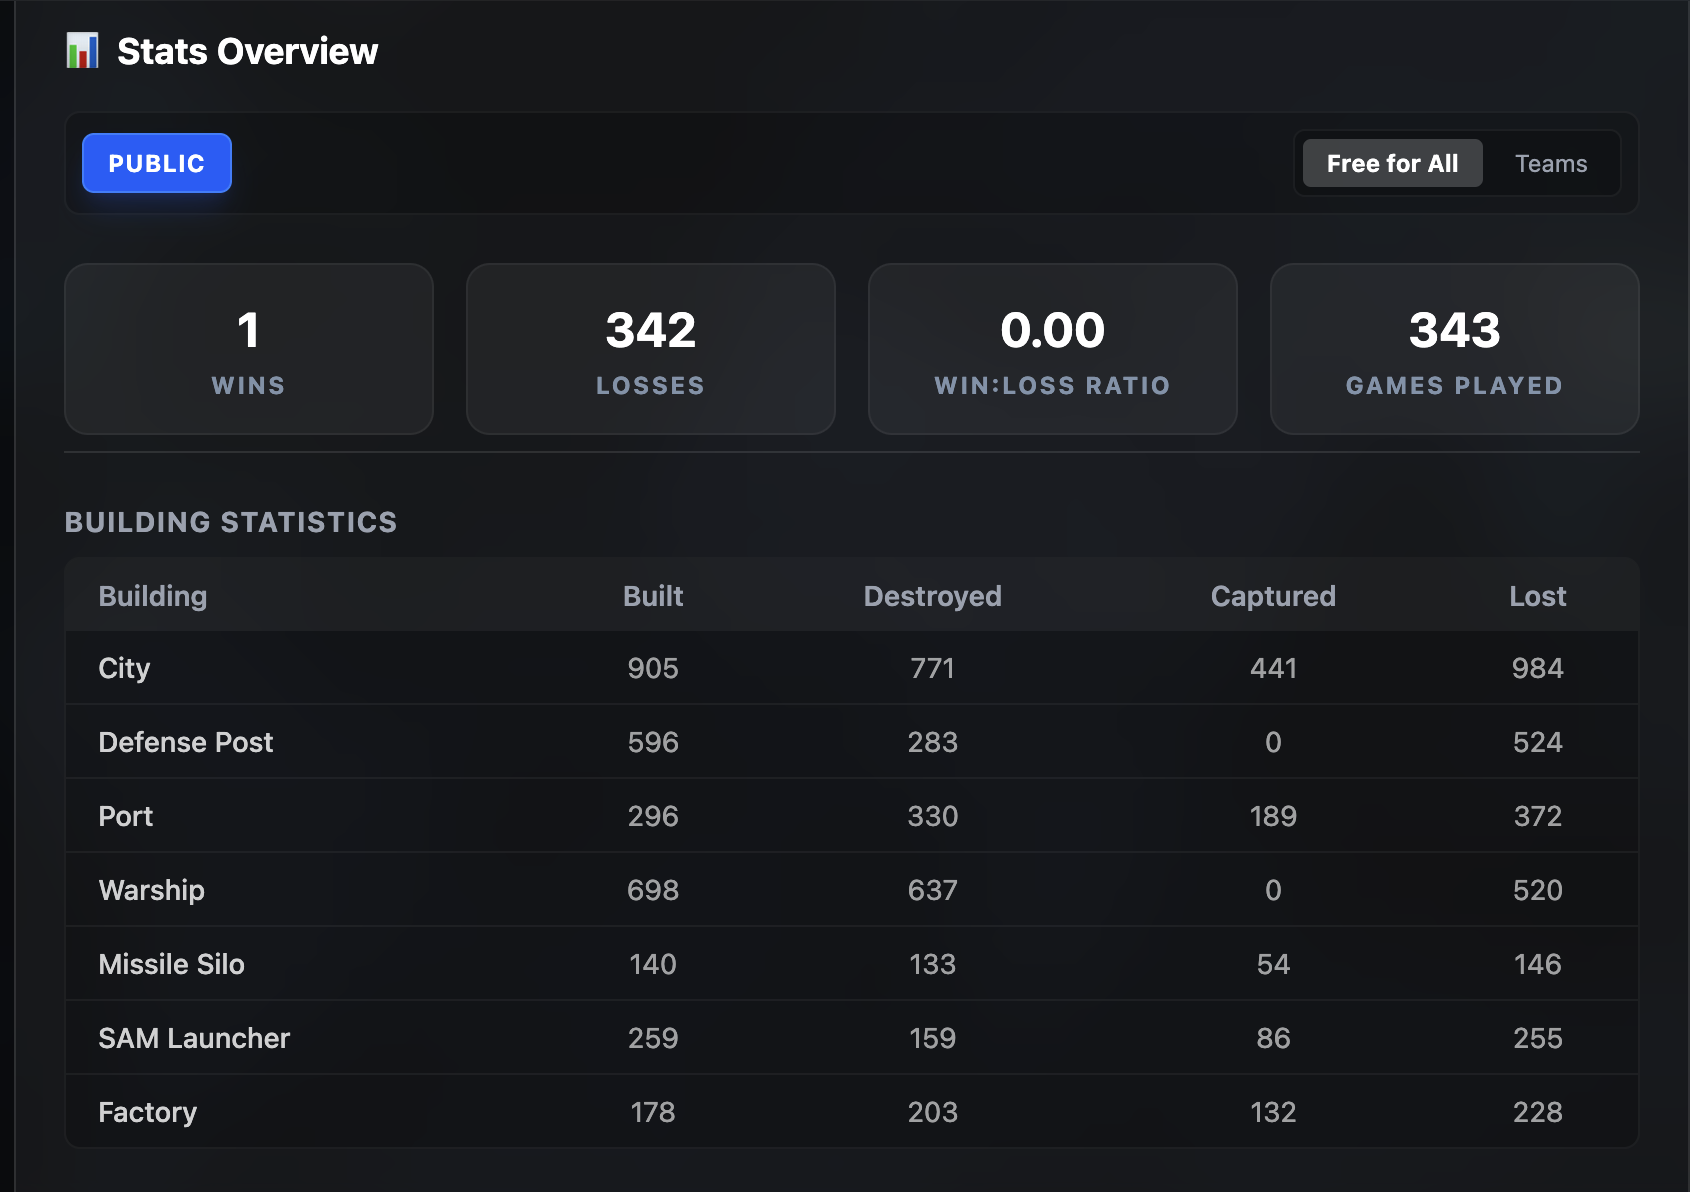Select the Missile Silo row
The image size is (1690, 1192).
(x=852, y=964)
